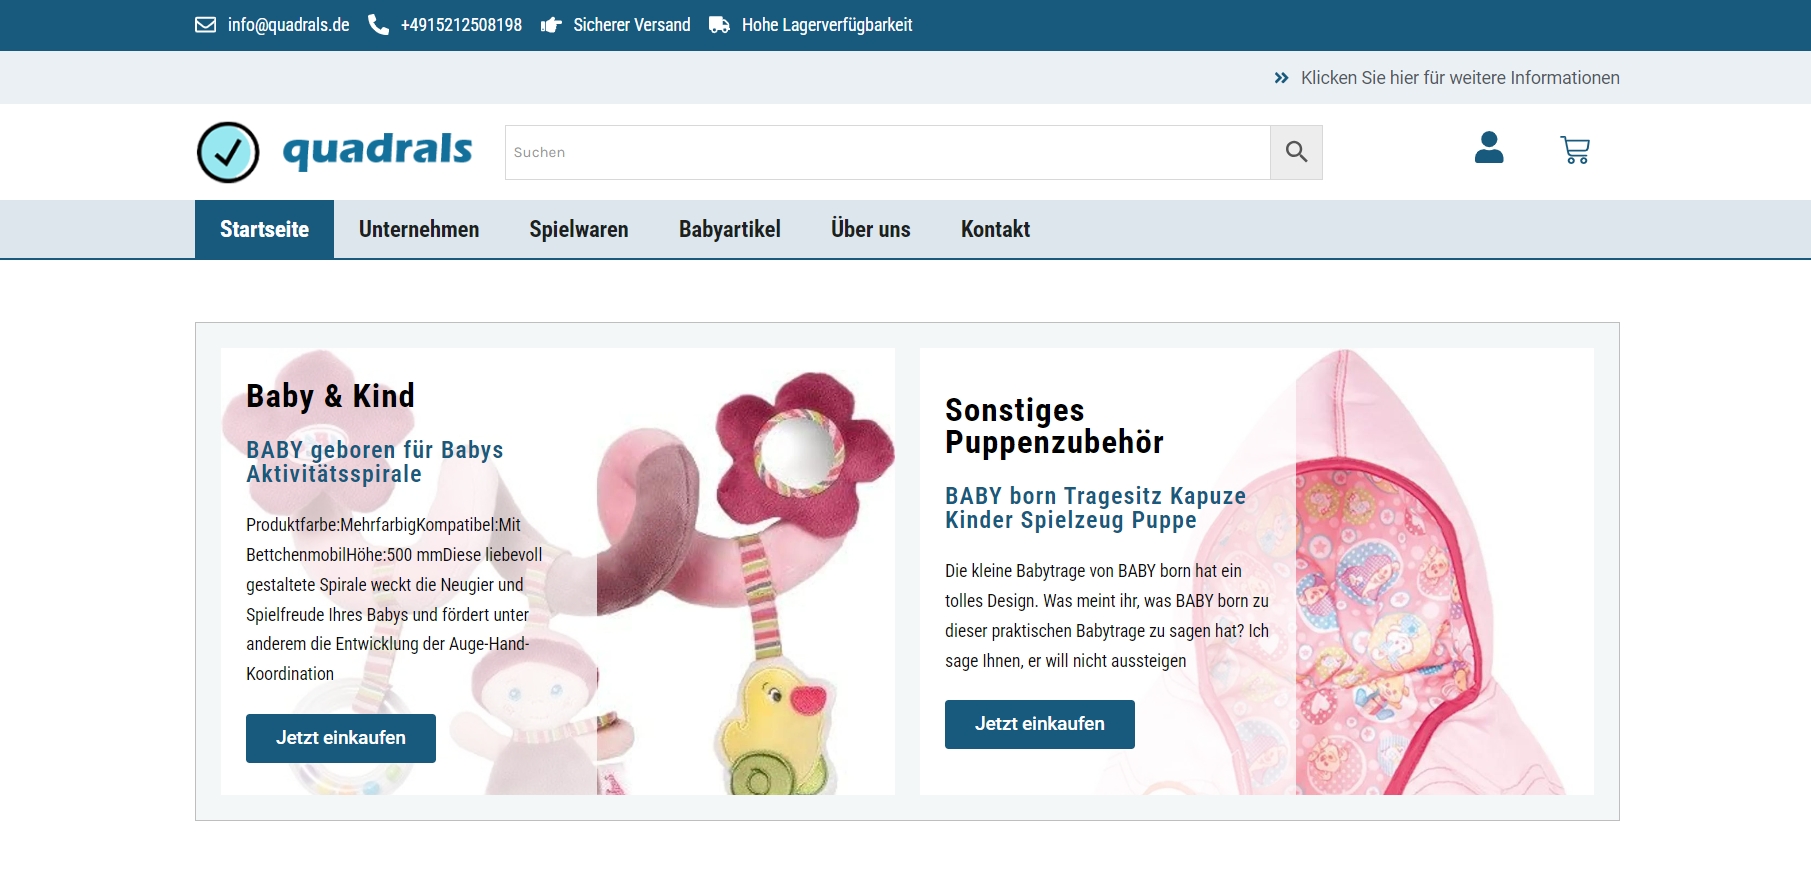Go to the Startseite tab
Viewport: 1811px width, 869px height.
264,229
